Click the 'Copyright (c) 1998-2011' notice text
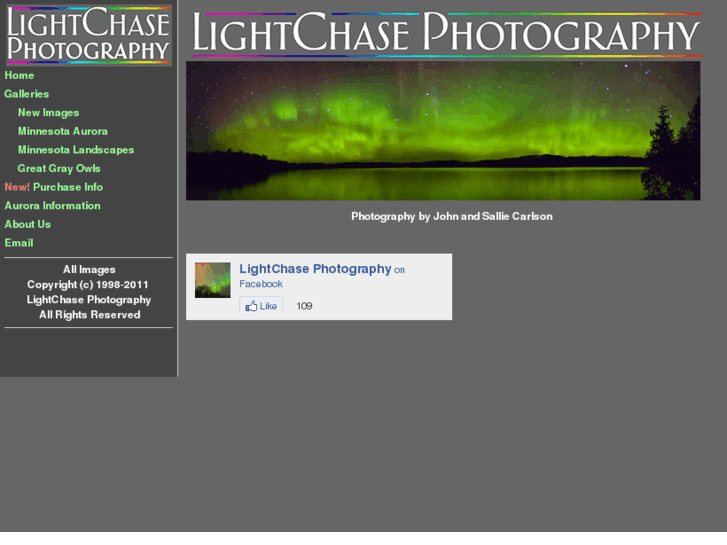This screenshot has height=545, width=727. pos(88,284)
